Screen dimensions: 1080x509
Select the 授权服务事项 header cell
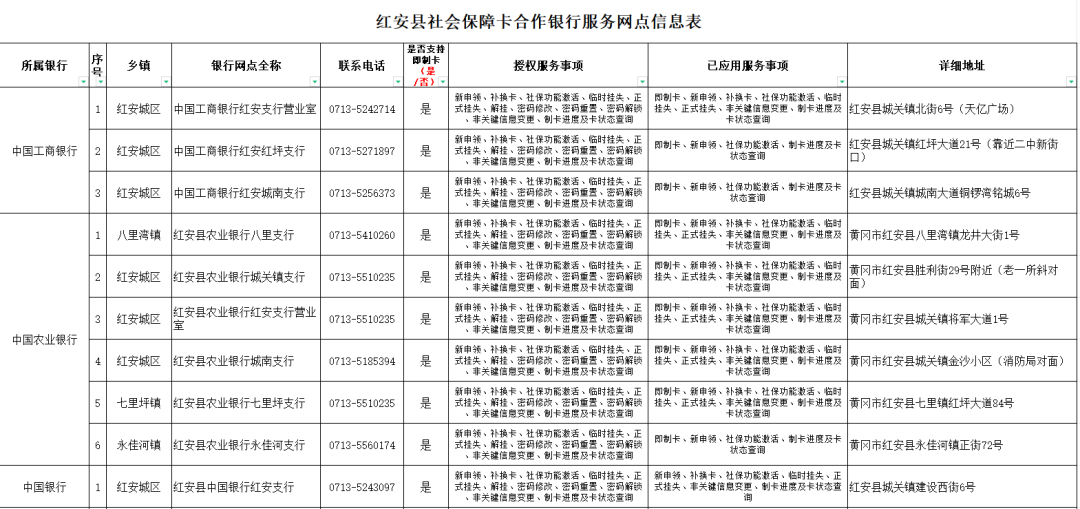tap(548, 65)
